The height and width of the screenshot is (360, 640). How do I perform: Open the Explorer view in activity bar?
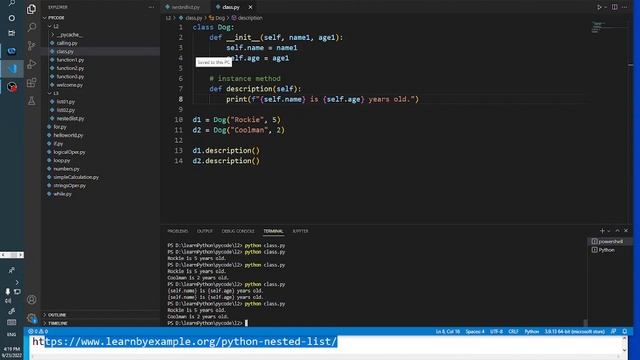[31, 9]
